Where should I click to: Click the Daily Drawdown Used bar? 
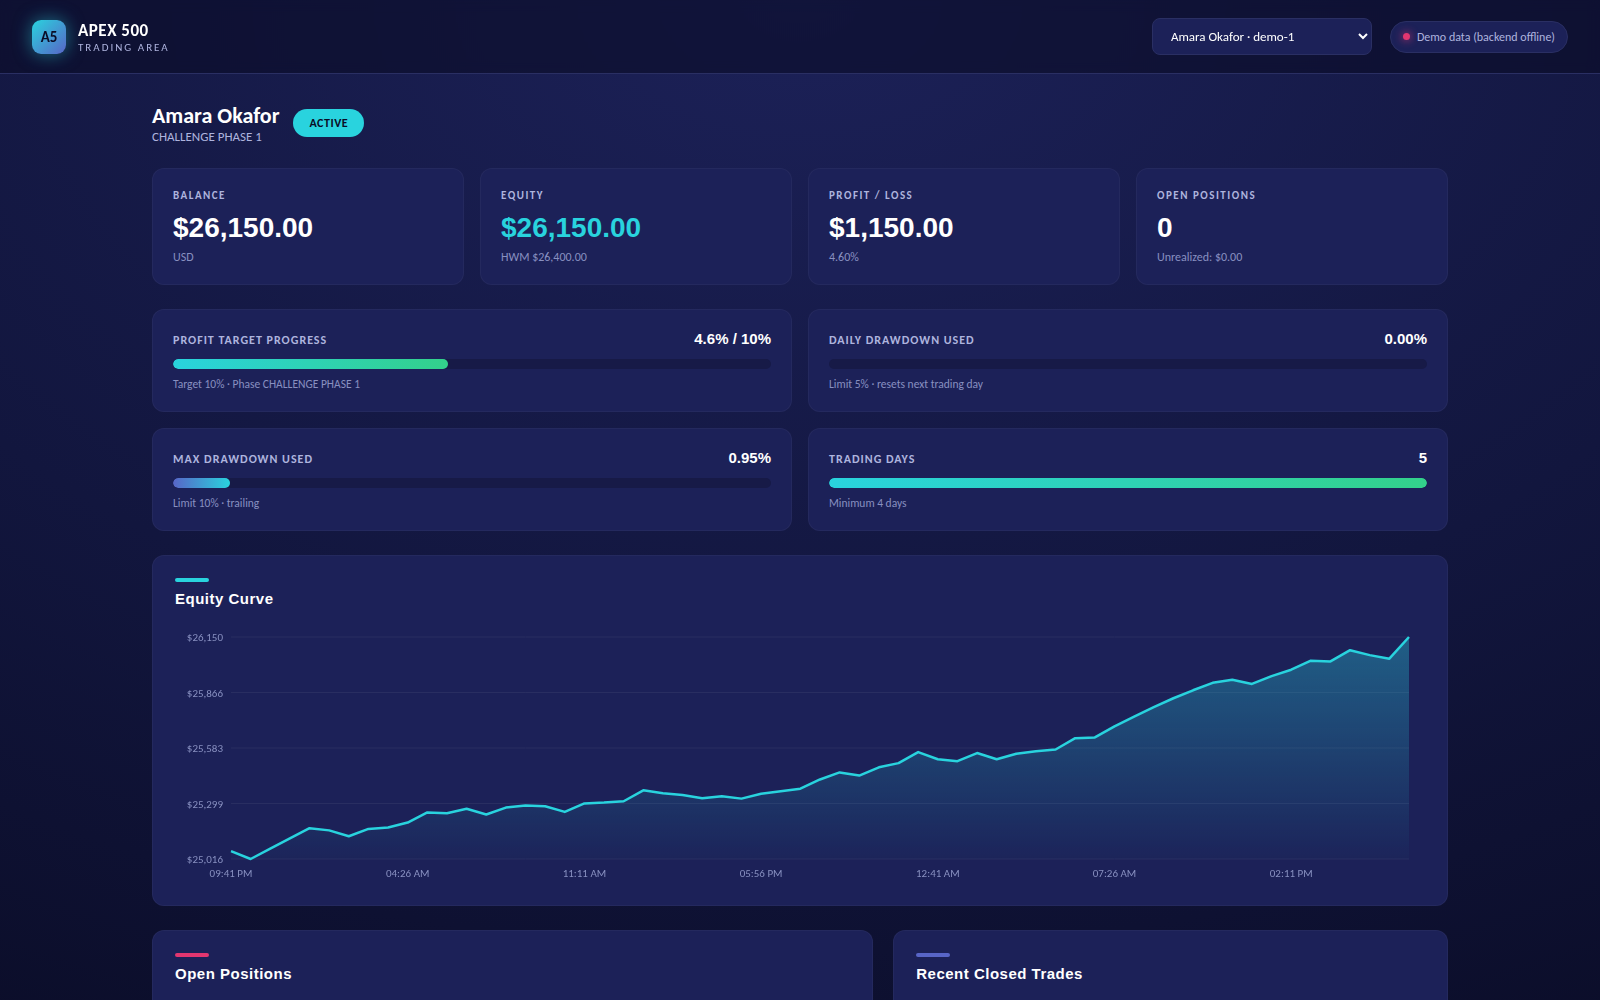[x=1128, y=364]
